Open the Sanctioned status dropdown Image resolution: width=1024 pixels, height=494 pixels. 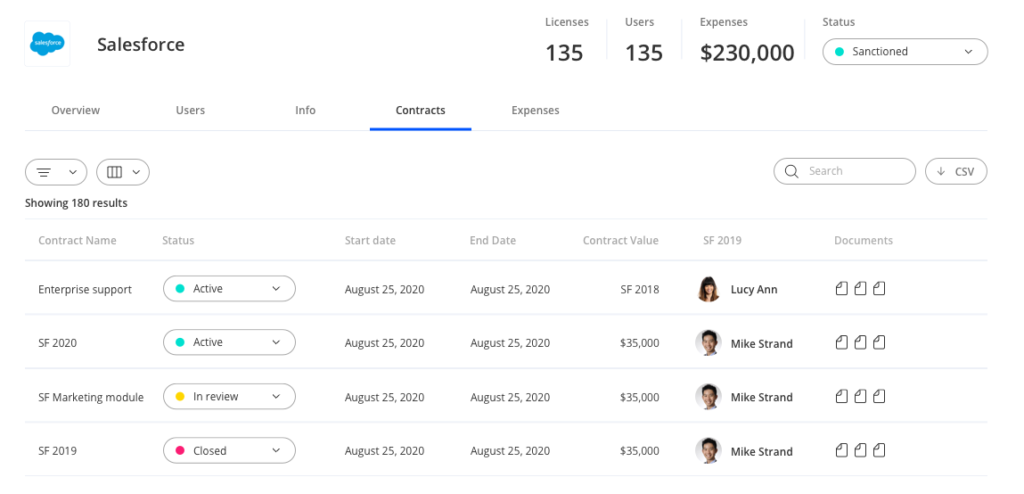point(904,52)
